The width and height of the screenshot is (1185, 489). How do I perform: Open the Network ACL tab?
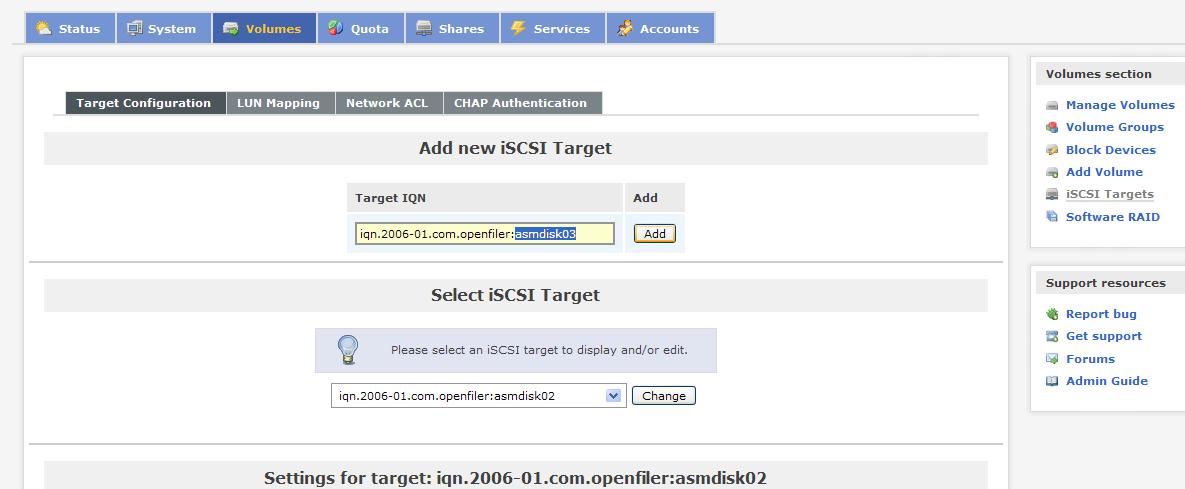click(387, 103)
